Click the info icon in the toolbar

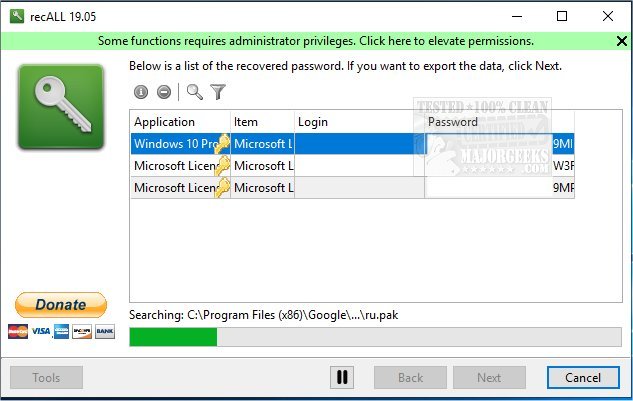tap(141, 92)
